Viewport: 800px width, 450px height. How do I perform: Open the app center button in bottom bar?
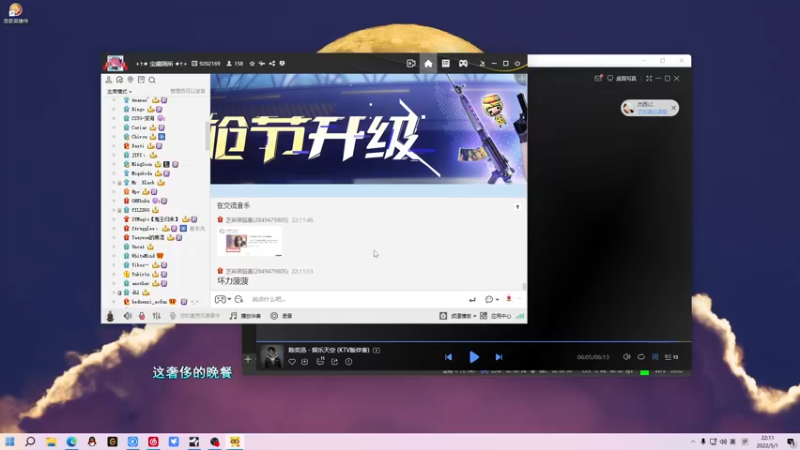click(x=495, y=316)
